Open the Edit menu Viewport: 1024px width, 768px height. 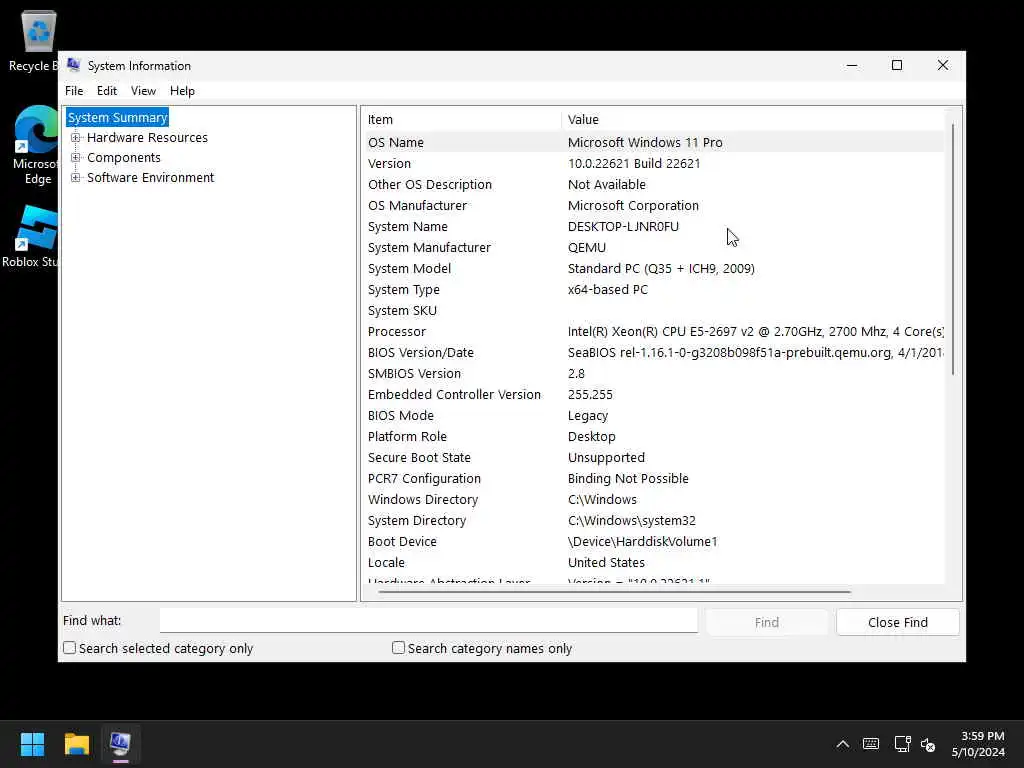pos(106,91)
